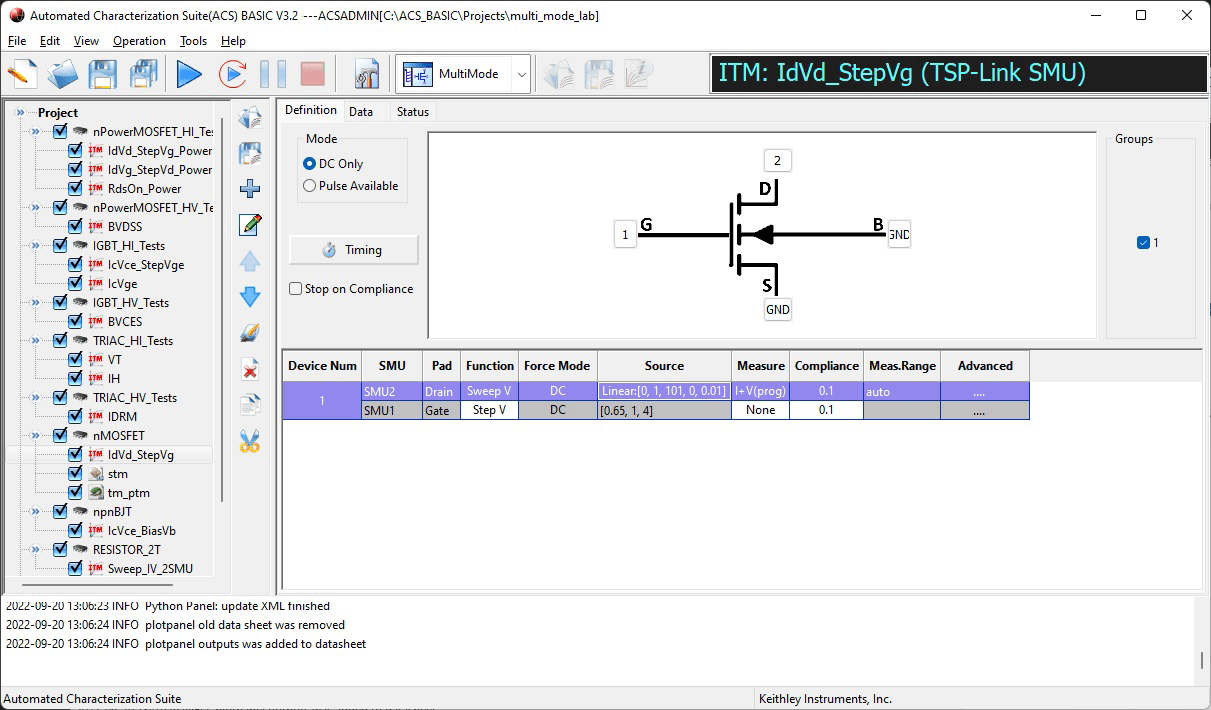Move the item up with the up arrow icon
Viewport: 1211px width, 710px height.
250,261
